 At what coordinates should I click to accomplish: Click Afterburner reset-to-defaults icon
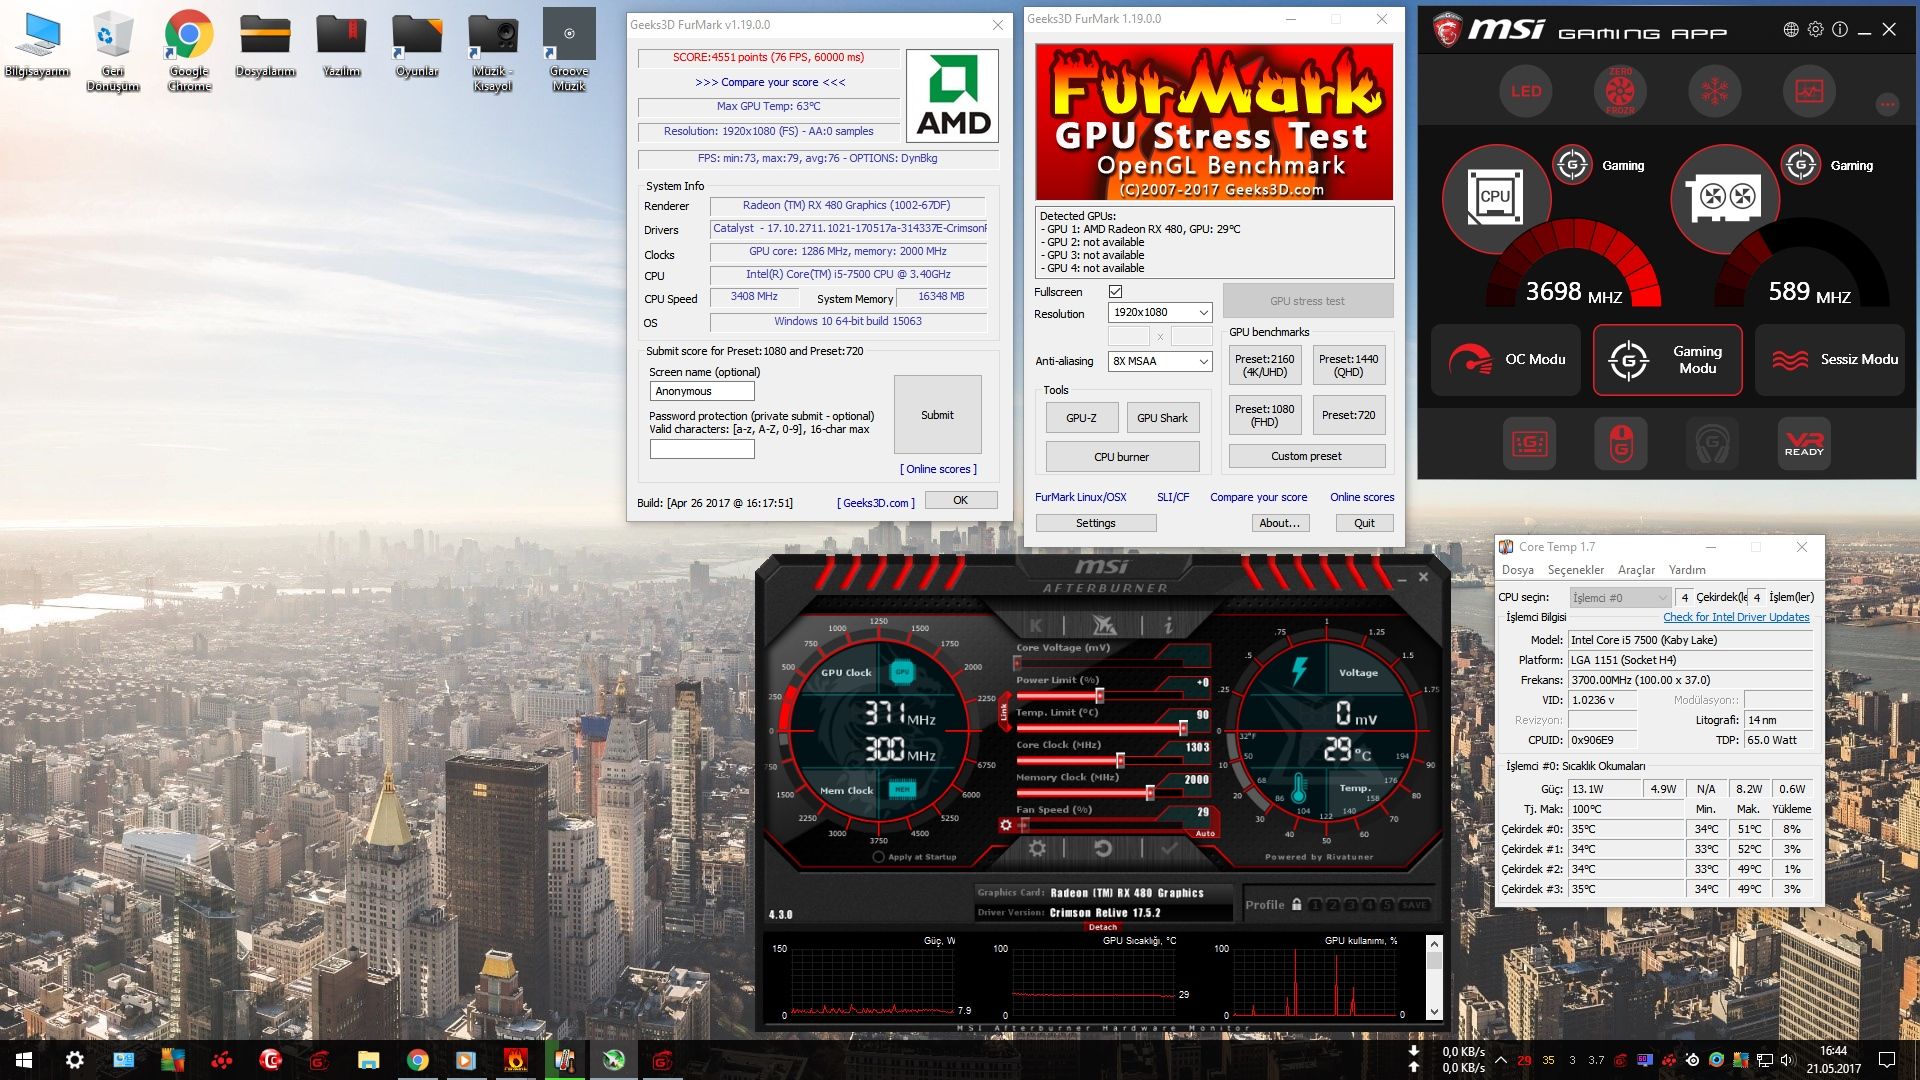coord(1103,849)
